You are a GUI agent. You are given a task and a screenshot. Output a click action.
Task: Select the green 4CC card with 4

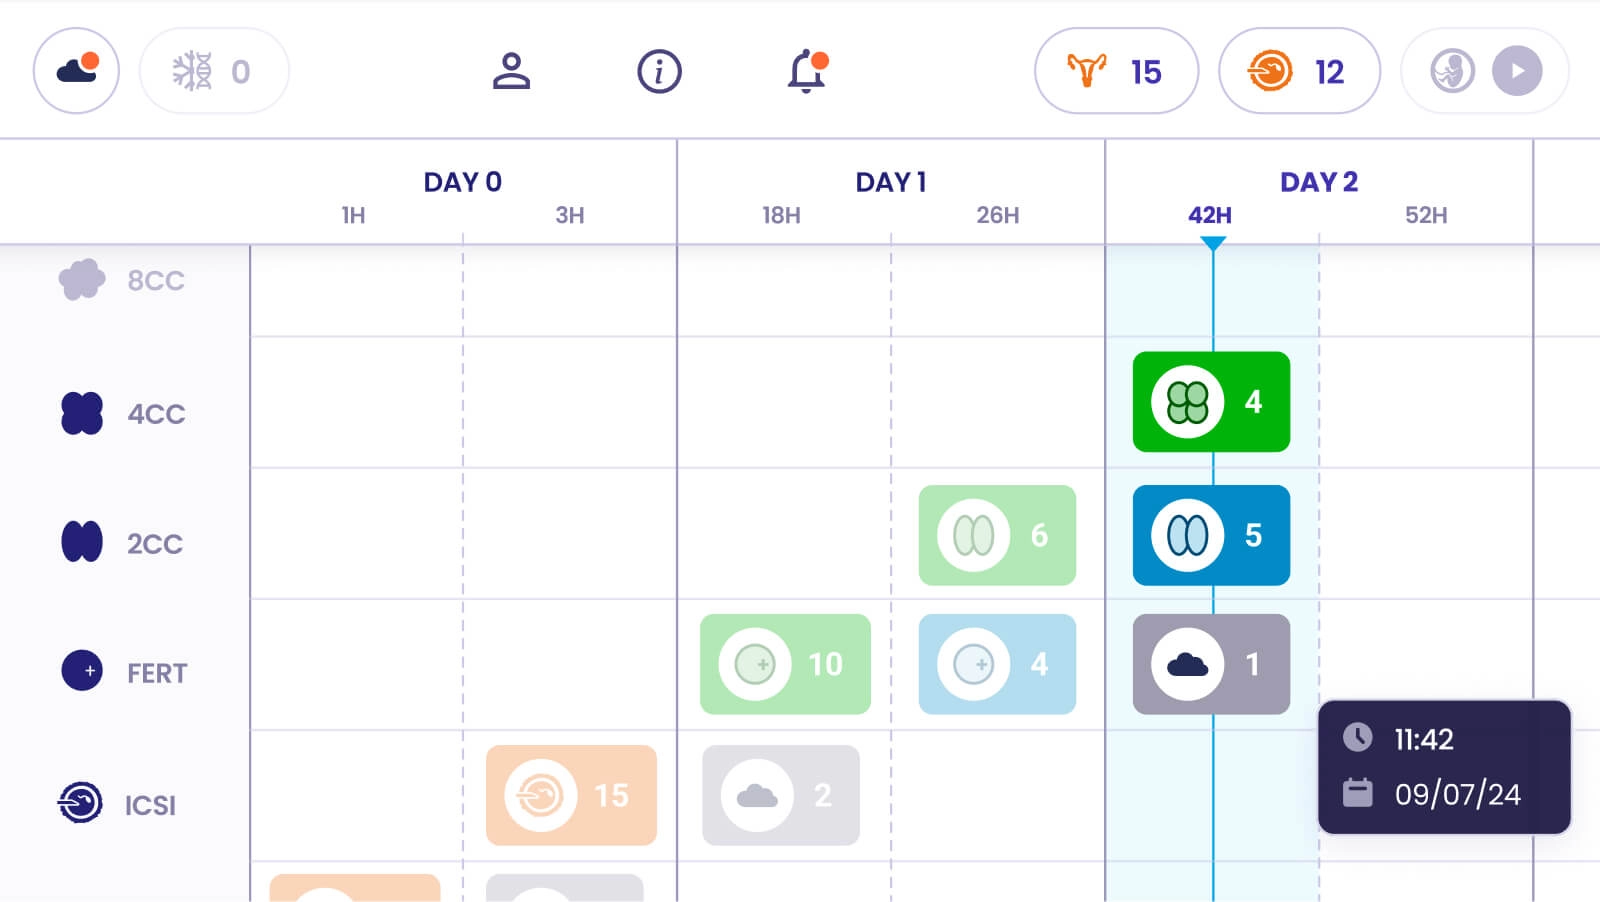[1211, 402]
